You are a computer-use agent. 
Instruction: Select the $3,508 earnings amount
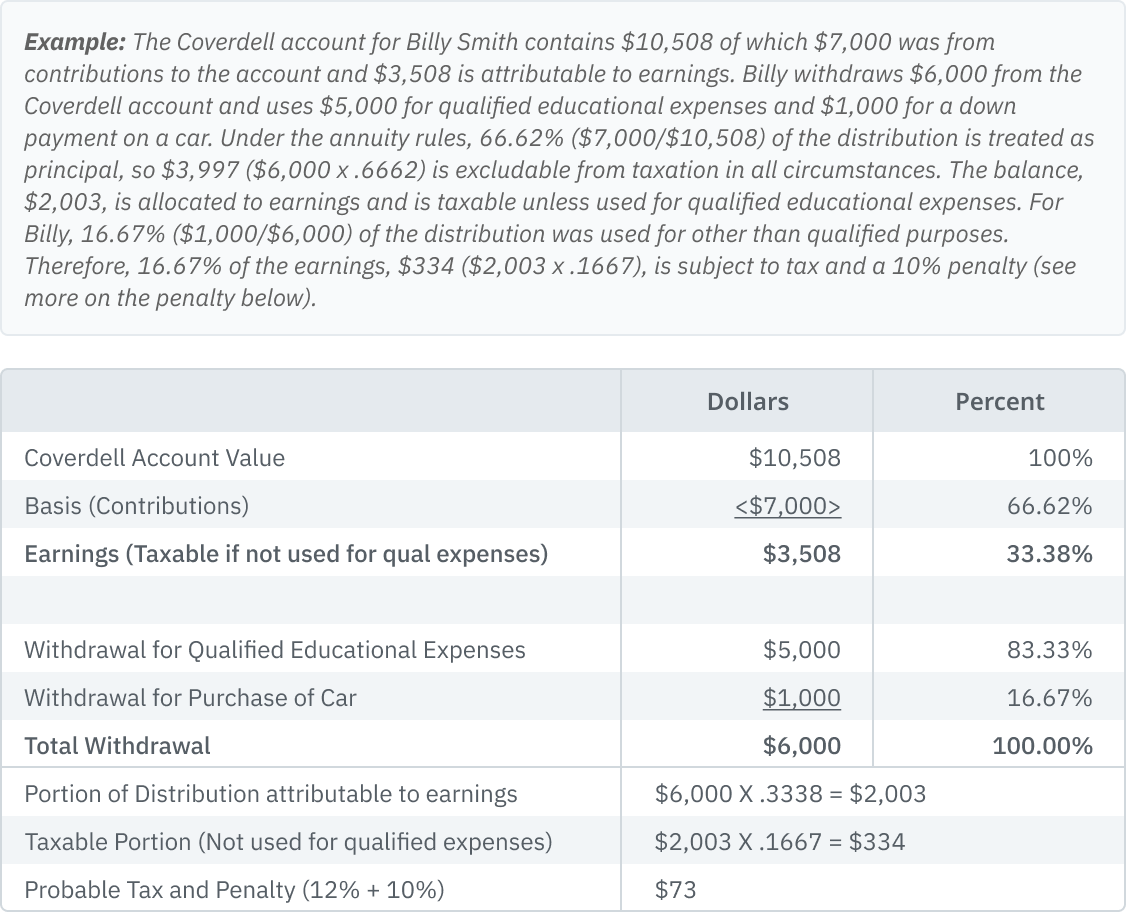point(801,554)
